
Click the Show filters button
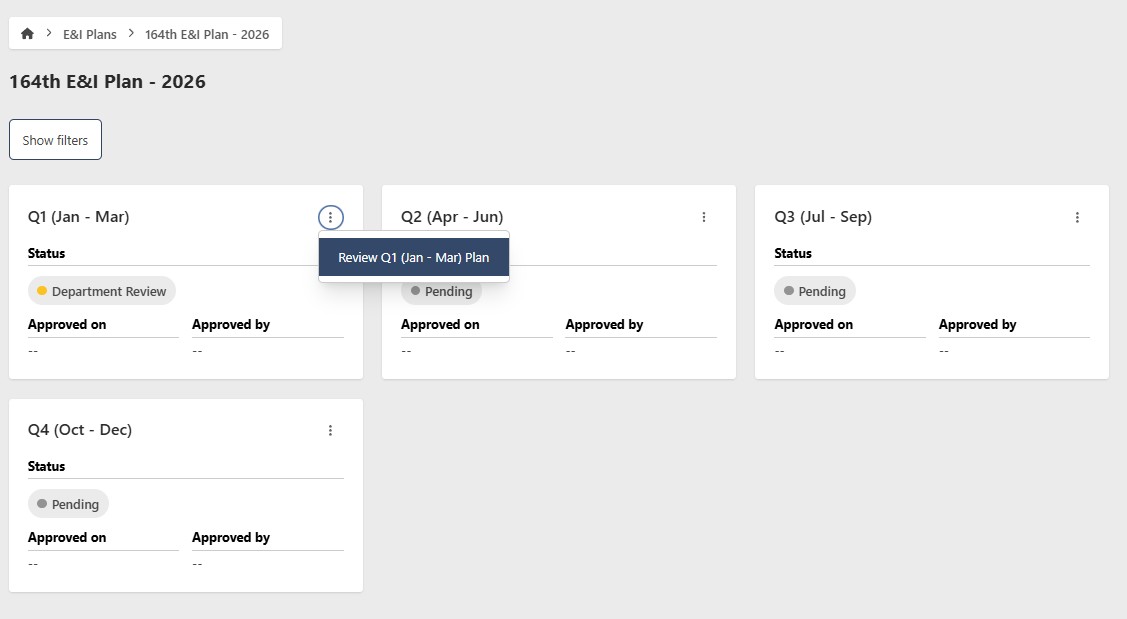(x=55, y=140)
